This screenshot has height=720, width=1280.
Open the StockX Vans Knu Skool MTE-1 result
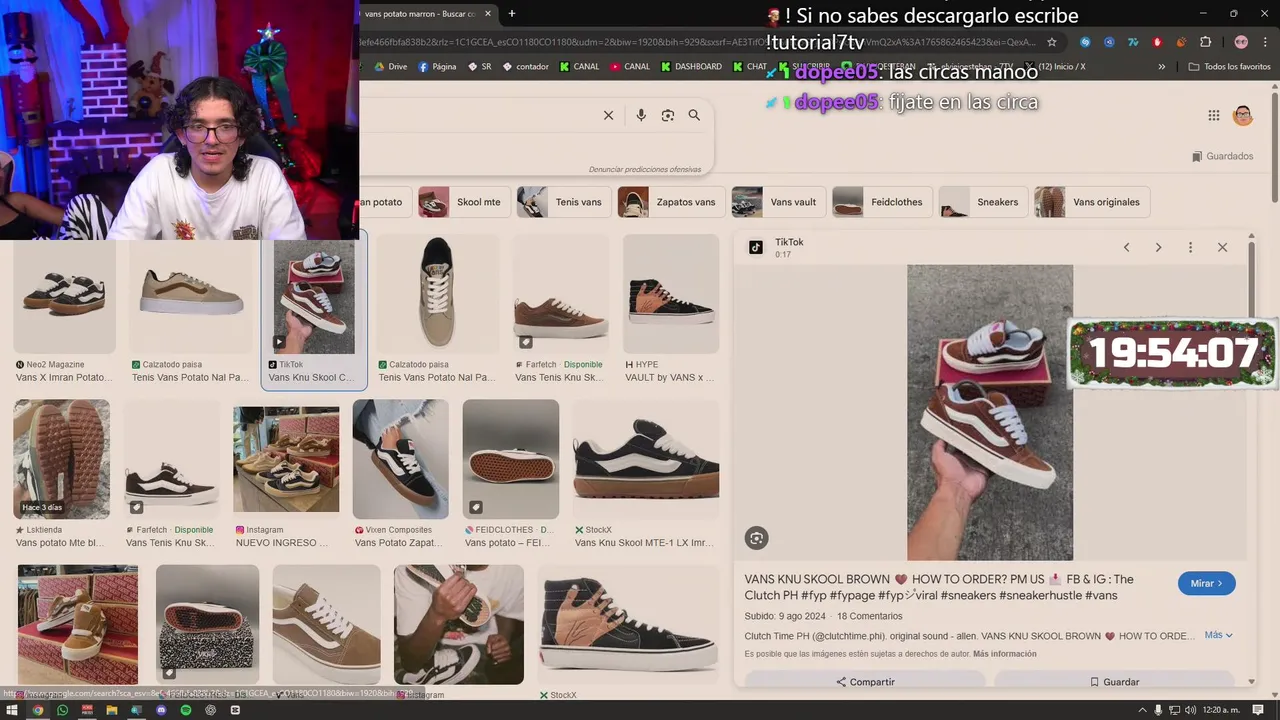[646, 475]
